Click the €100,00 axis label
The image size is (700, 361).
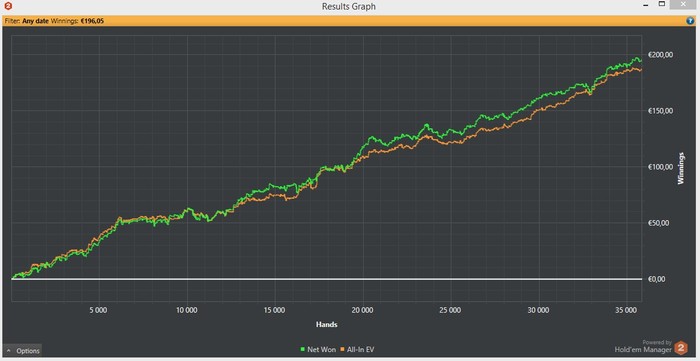660,167
